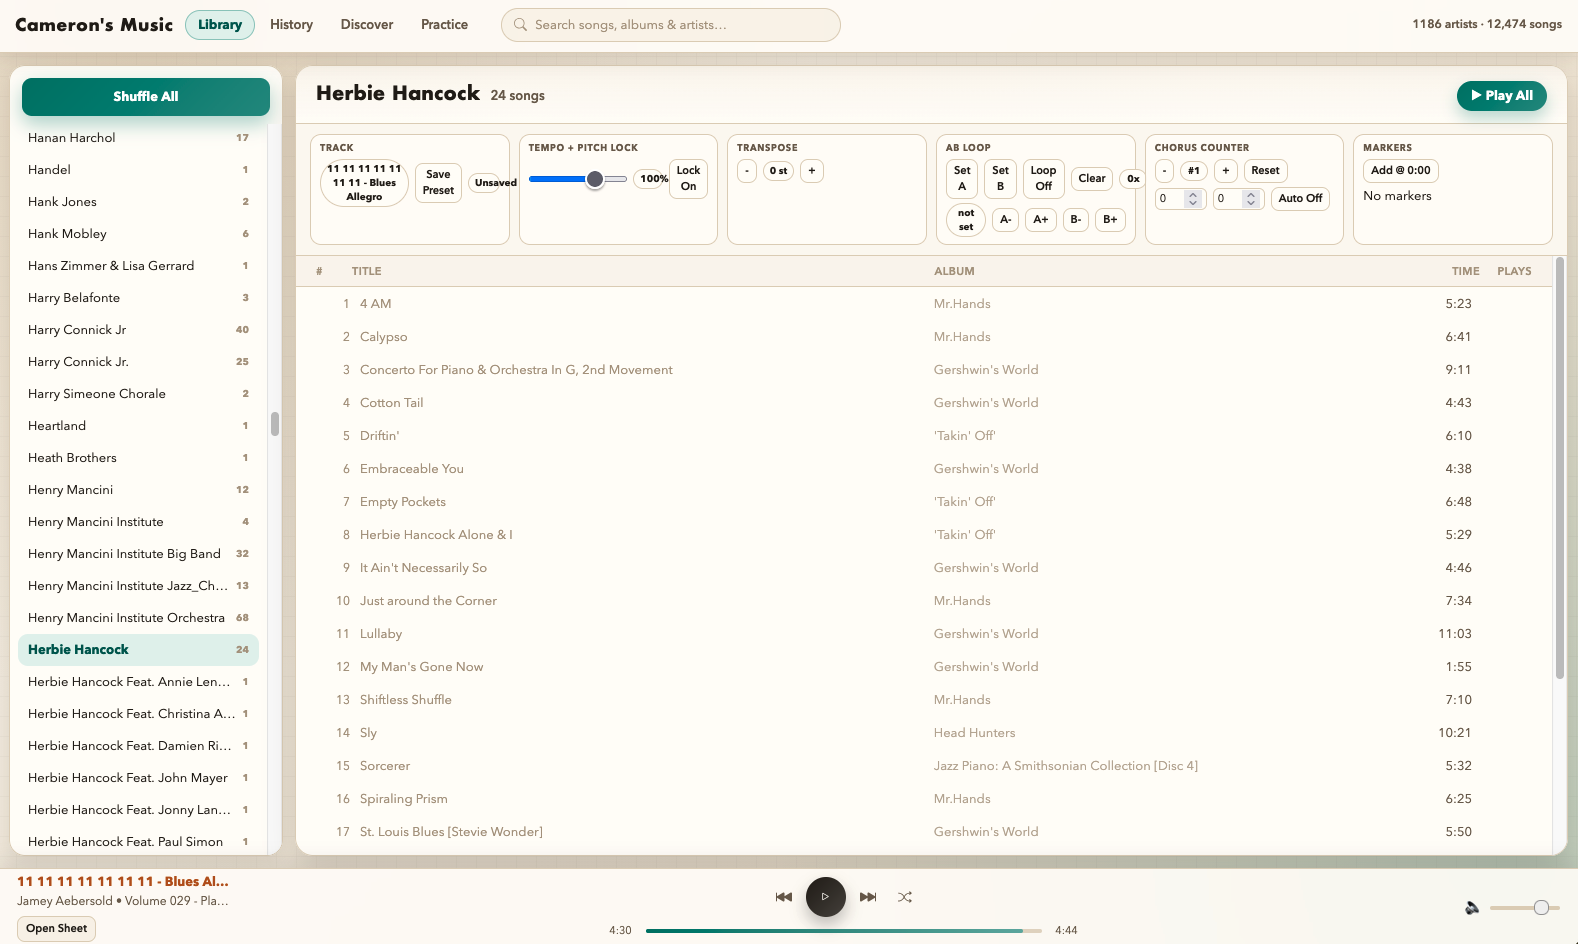The width and height of the screenshot is (1578, 944).
Task: Select song Sly
Action: pyautogui.click(x=926, y=733)
